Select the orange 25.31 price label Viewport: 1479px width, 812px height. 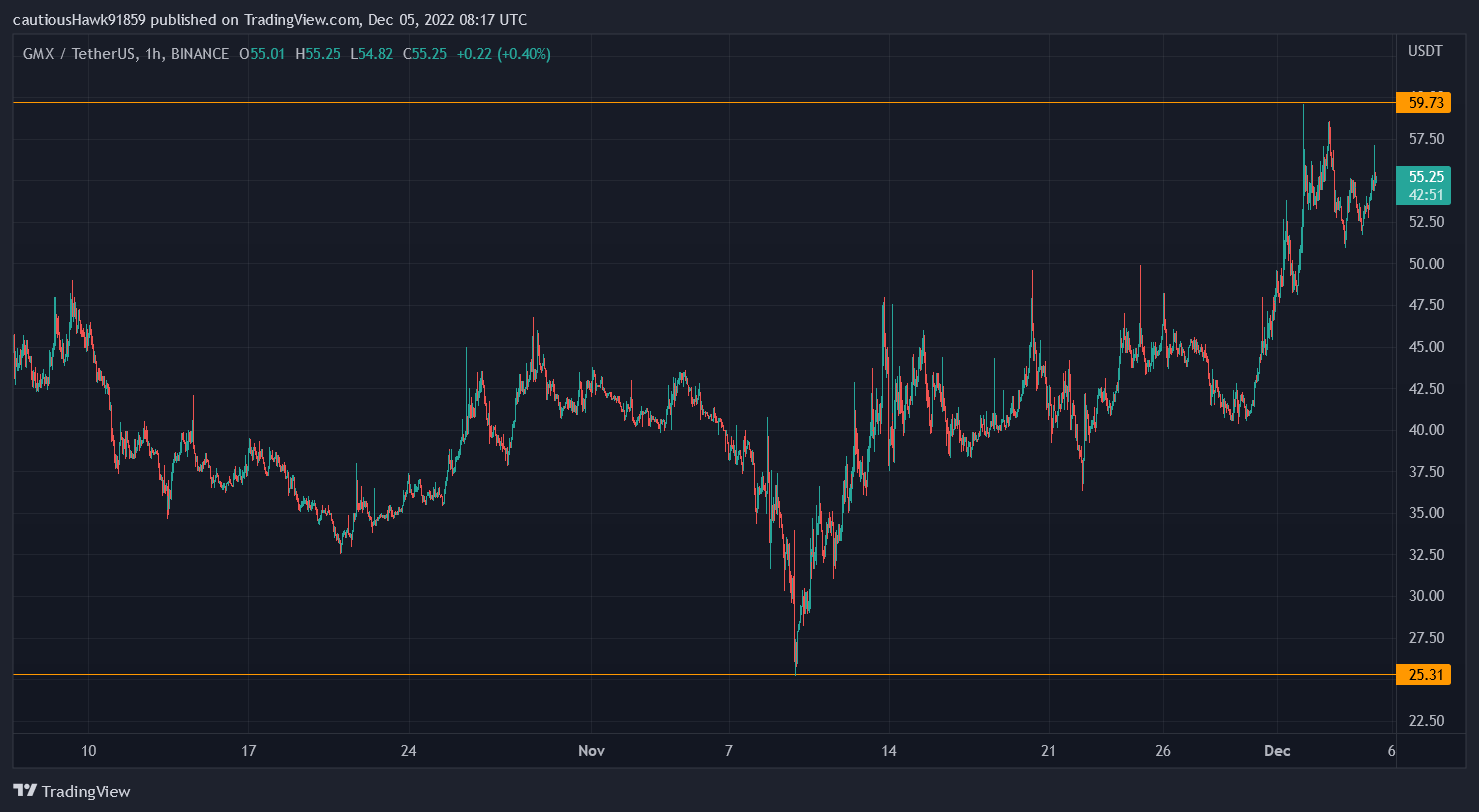point(1425,675)
